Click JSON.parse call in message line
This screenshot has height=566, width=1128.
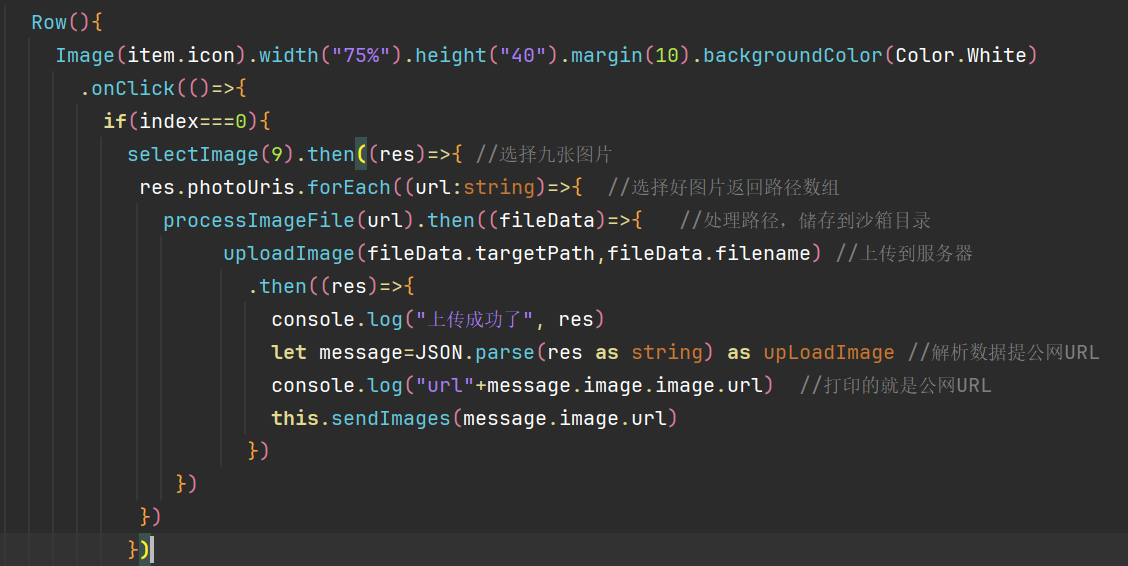pyautogui.click(x=475, y=352)
